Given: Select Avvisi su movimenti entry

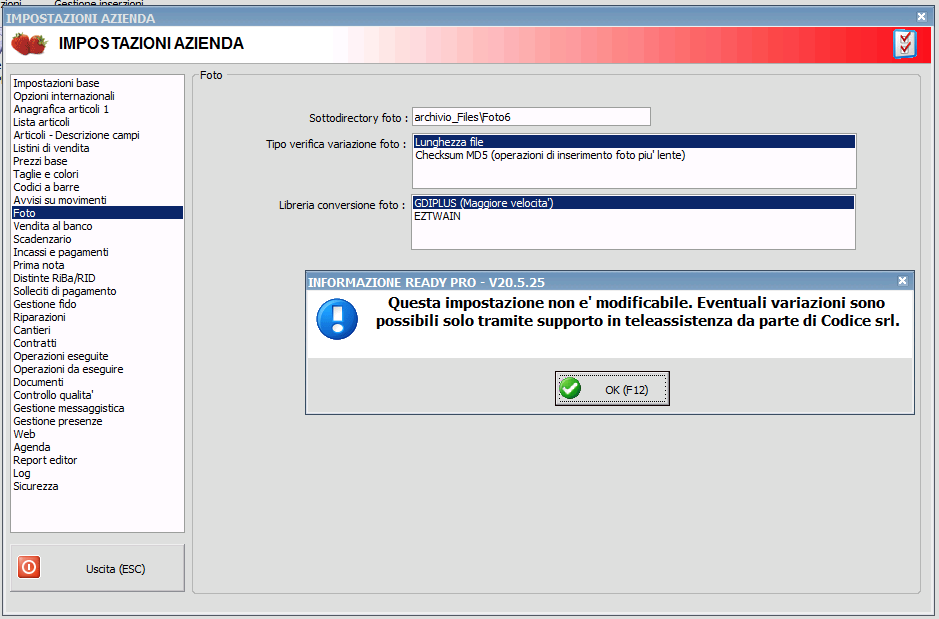Looking at the screenshot, I should pyautogui.click(x=98, y=200).
